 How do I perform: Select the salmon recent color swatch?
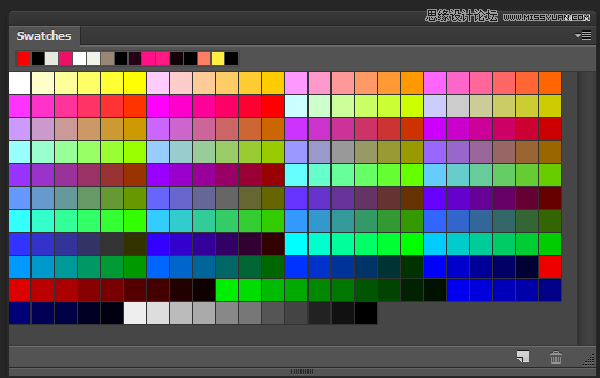click(x=204, y=59)
